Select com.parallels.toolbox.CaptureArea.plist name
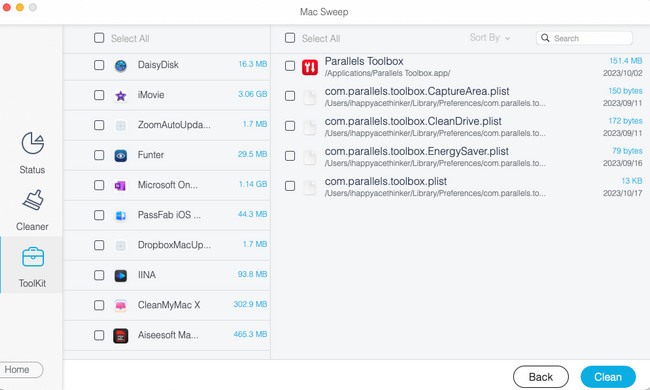Screen dimensions: 650x390 (x=417, y=91)
